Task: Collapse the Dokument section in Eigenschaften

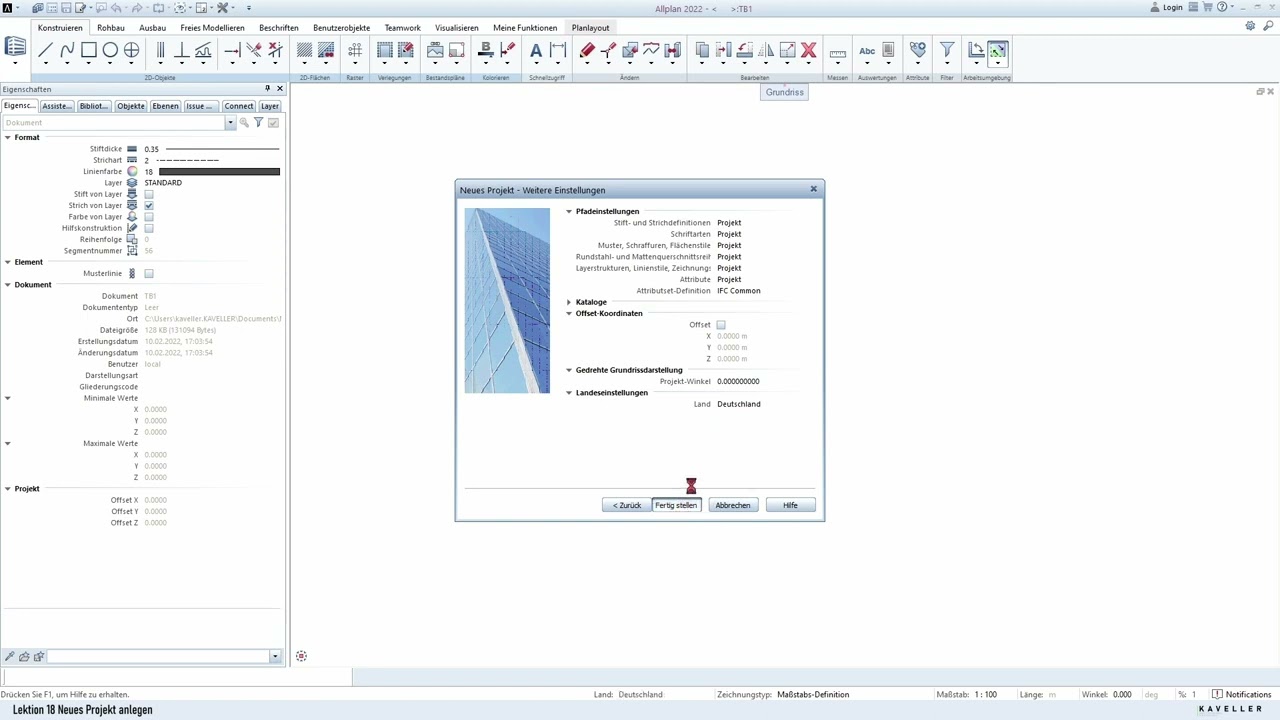Action: click(x=7, y=285)
